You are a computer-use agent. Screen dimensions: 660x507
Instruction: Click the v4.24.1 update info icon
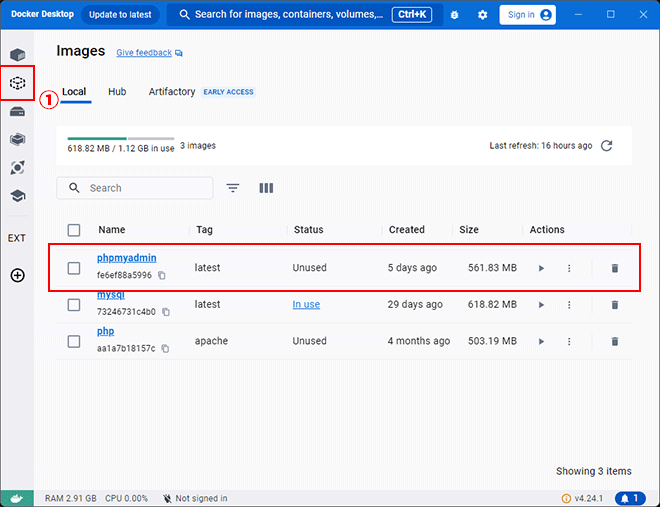(566, 499)
